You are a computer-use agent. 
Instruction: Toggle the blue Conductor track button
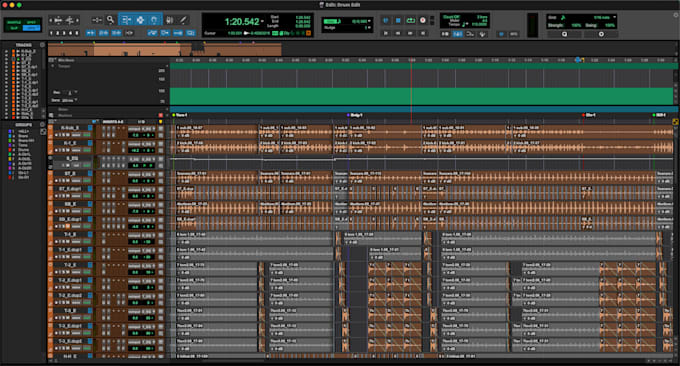click(x=483, y=33)
